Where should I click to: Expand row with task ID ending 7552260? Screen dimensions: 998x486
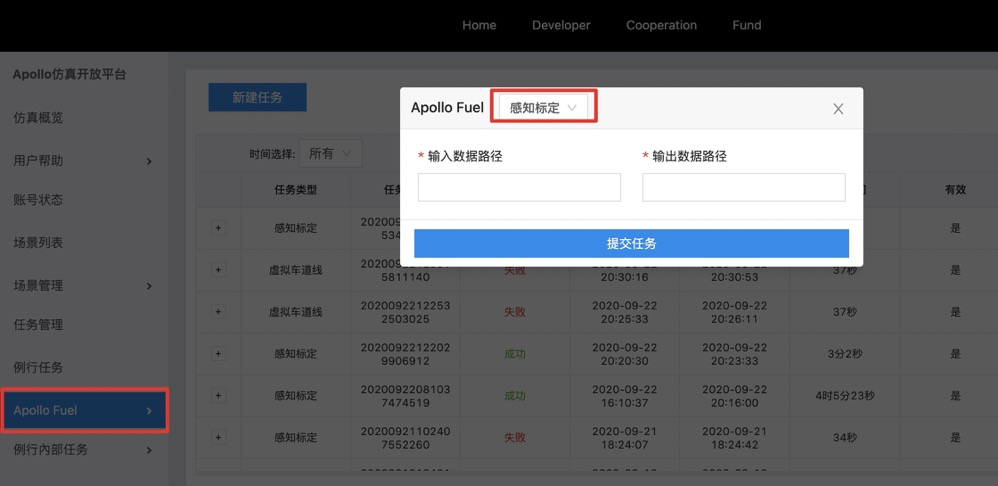(x=218, y=437)
